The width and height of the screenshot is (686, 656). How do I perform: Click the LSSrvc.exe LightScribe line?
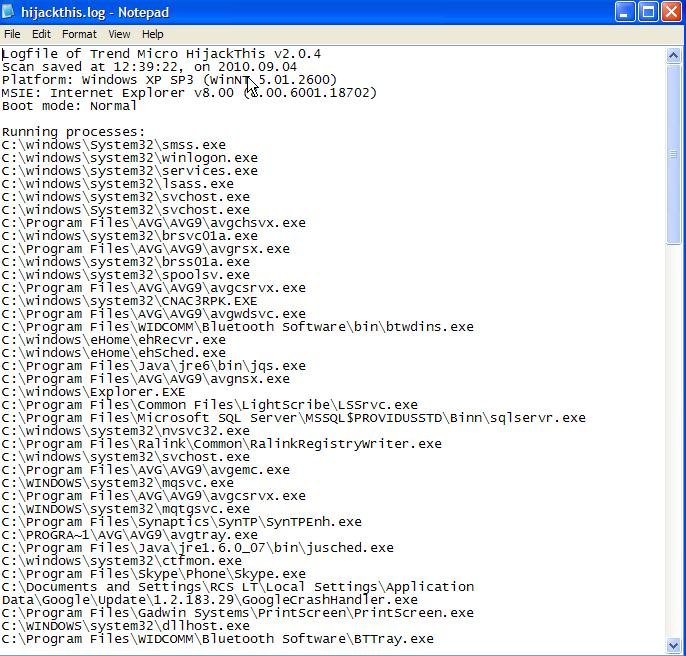coord(210,405)
